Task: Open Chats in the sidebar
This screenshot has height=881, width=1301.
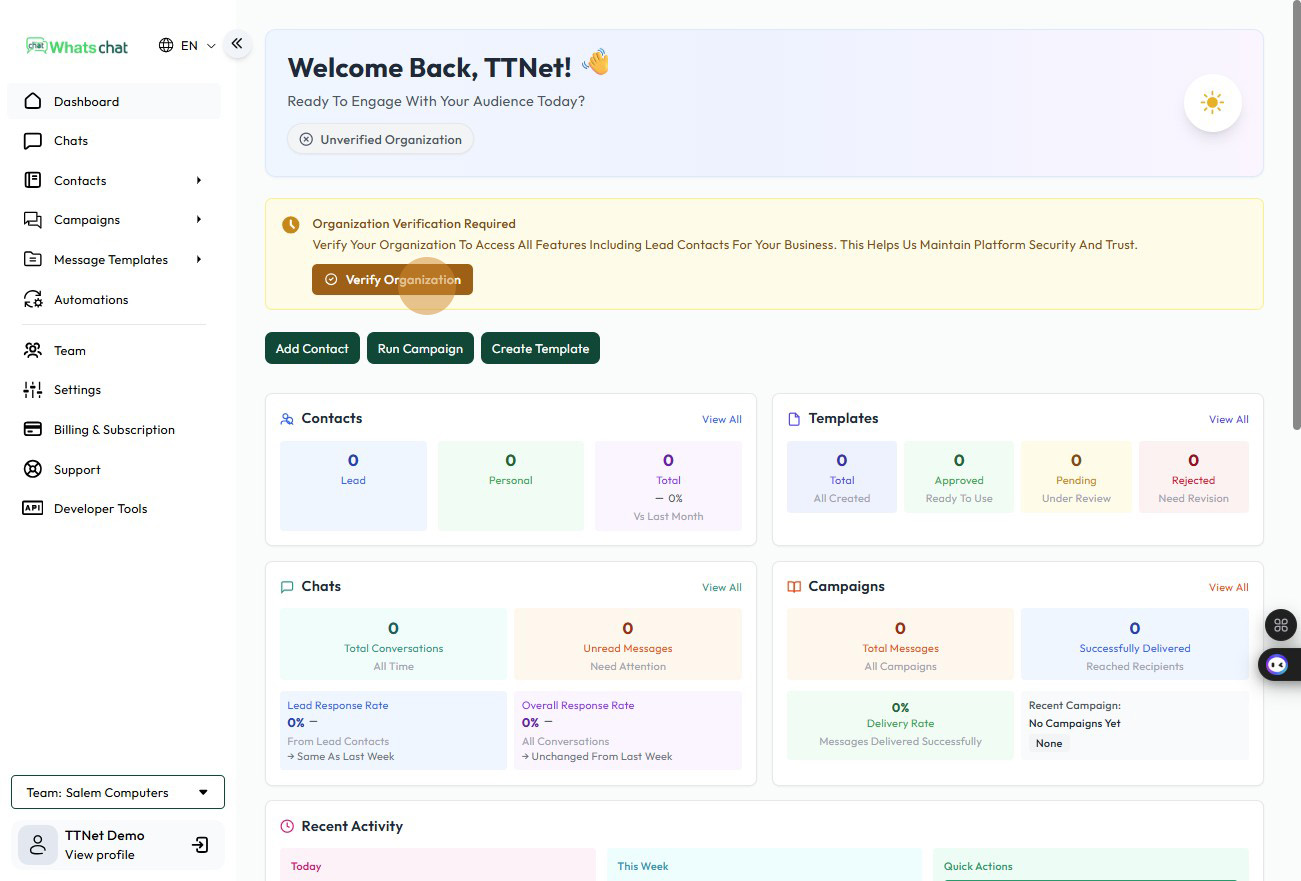Action: 71,141
